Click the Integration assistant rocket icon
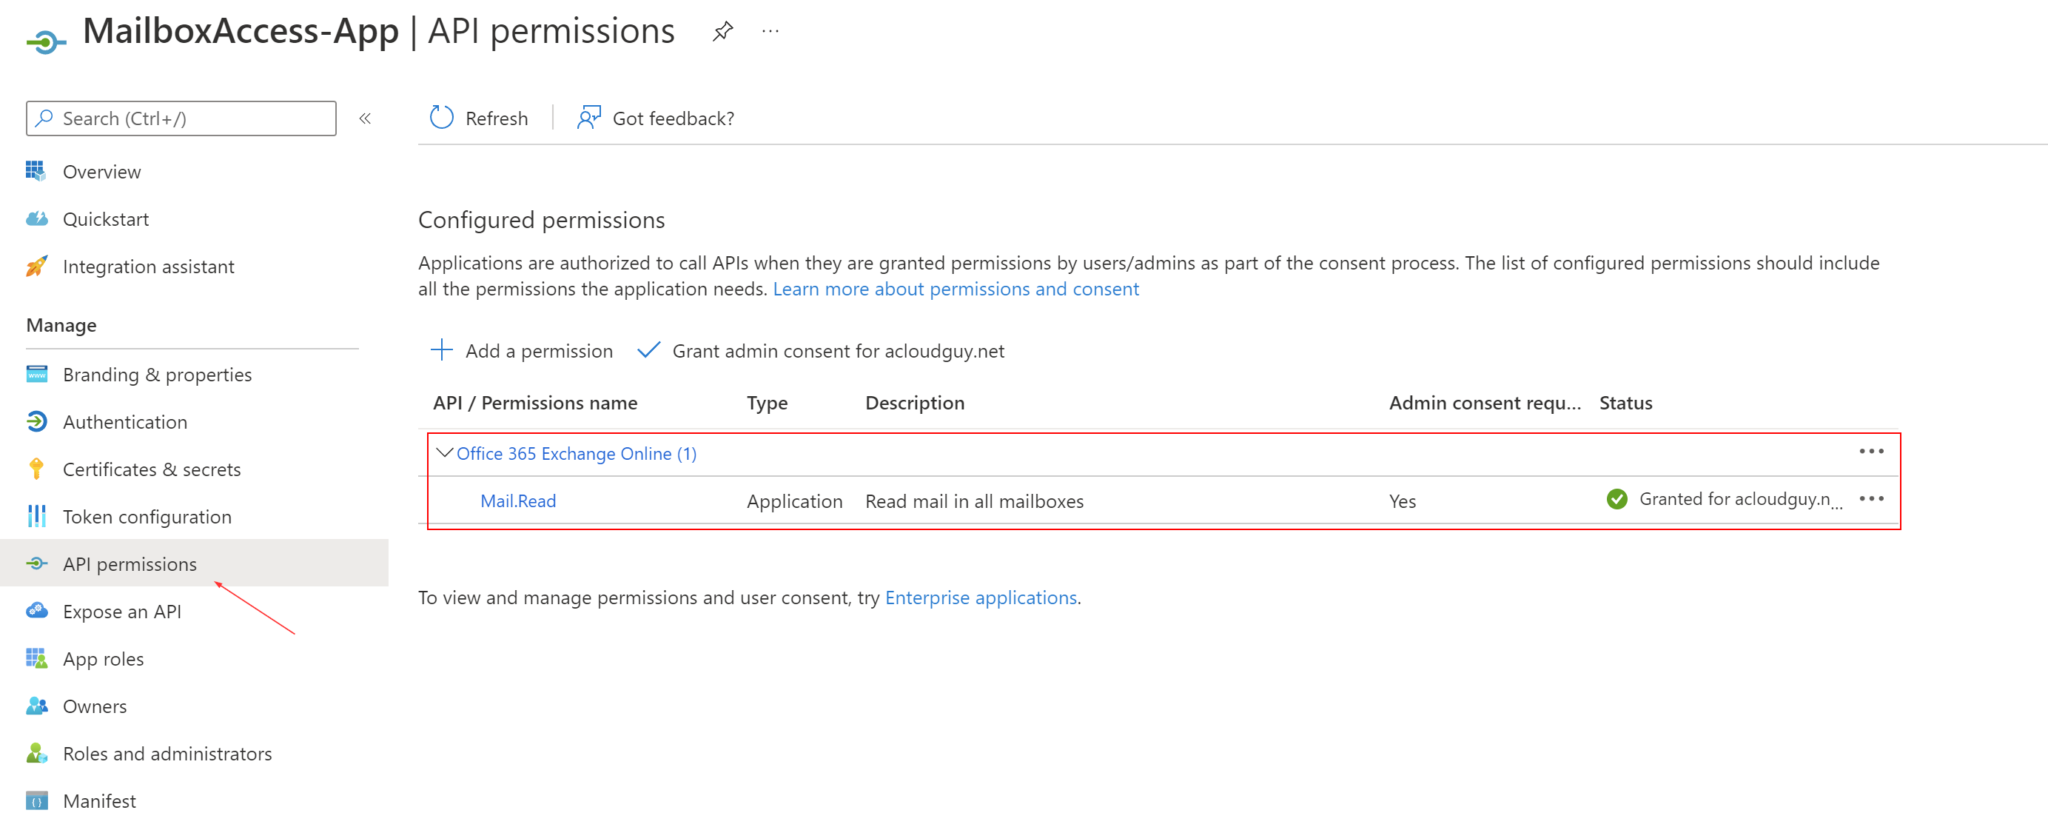The height and width of the screenshot is (830, 2048). [36, 266]
